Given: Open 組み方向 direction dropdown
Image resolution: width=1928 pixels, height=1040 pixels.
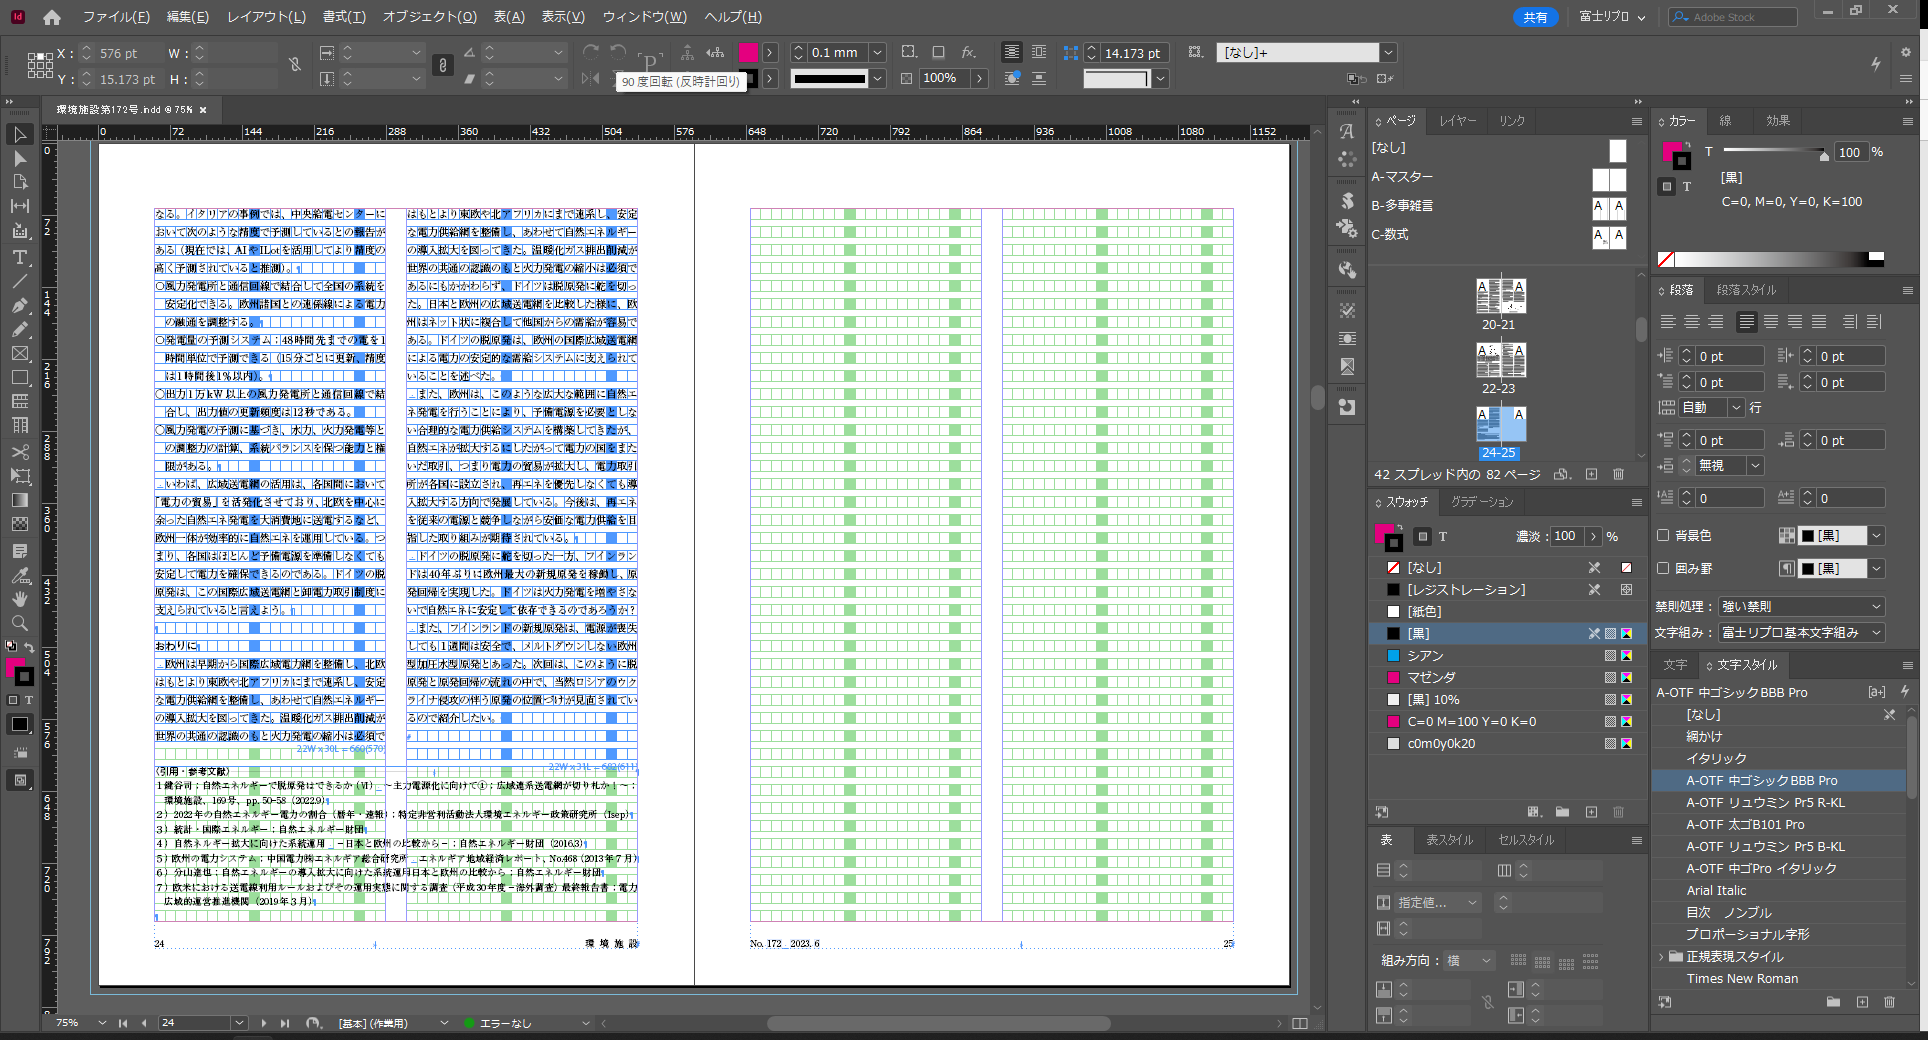Looking at the screenshot, I should [x=1468, y=961].
